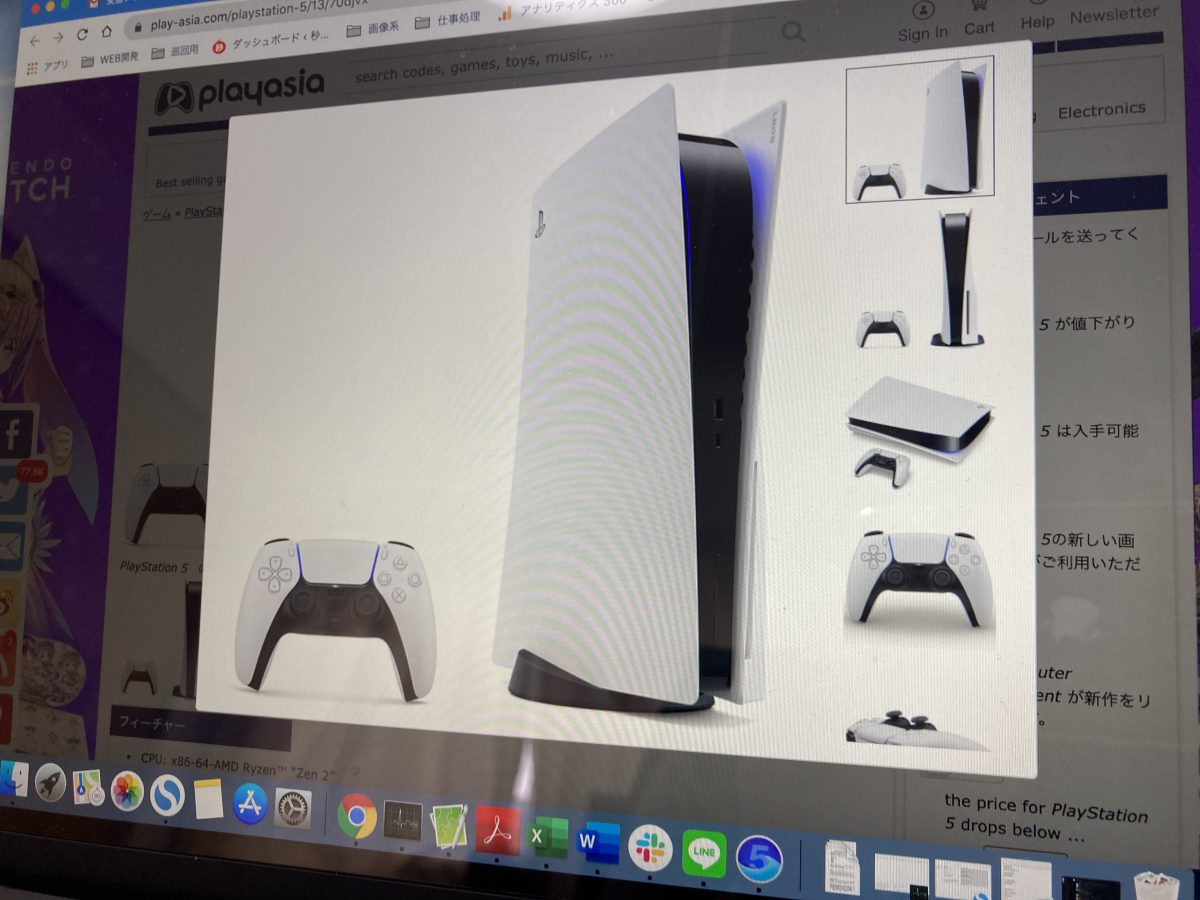The image size is (1200, 900).
Task: Open the WEB開発 bookmark folder
Action: pyautogui.click(x=109, y=58)
